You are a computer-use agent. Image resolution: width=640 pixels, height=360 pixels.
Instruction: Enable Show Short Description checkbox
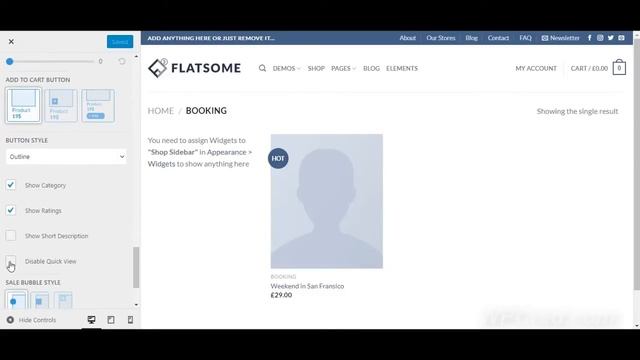click(11, 236)
